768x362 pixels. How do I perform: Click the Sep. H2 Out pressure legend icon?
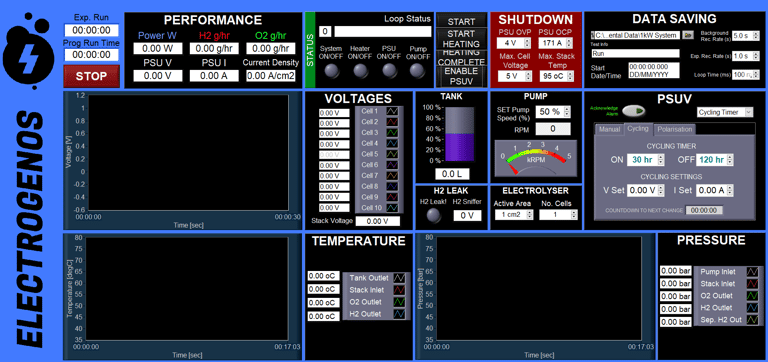tap(752, 320)
